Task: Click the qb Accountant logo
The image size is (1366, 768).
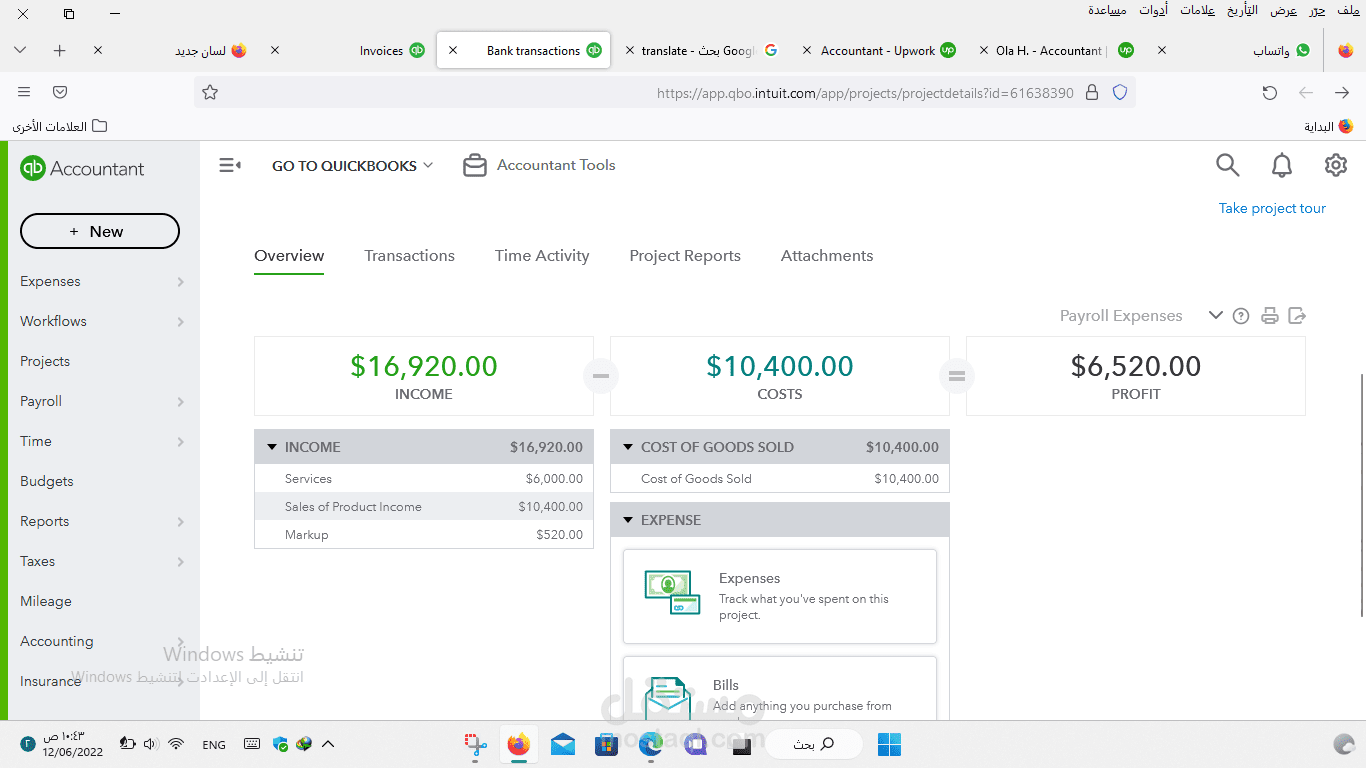Action: click(83, 168)
